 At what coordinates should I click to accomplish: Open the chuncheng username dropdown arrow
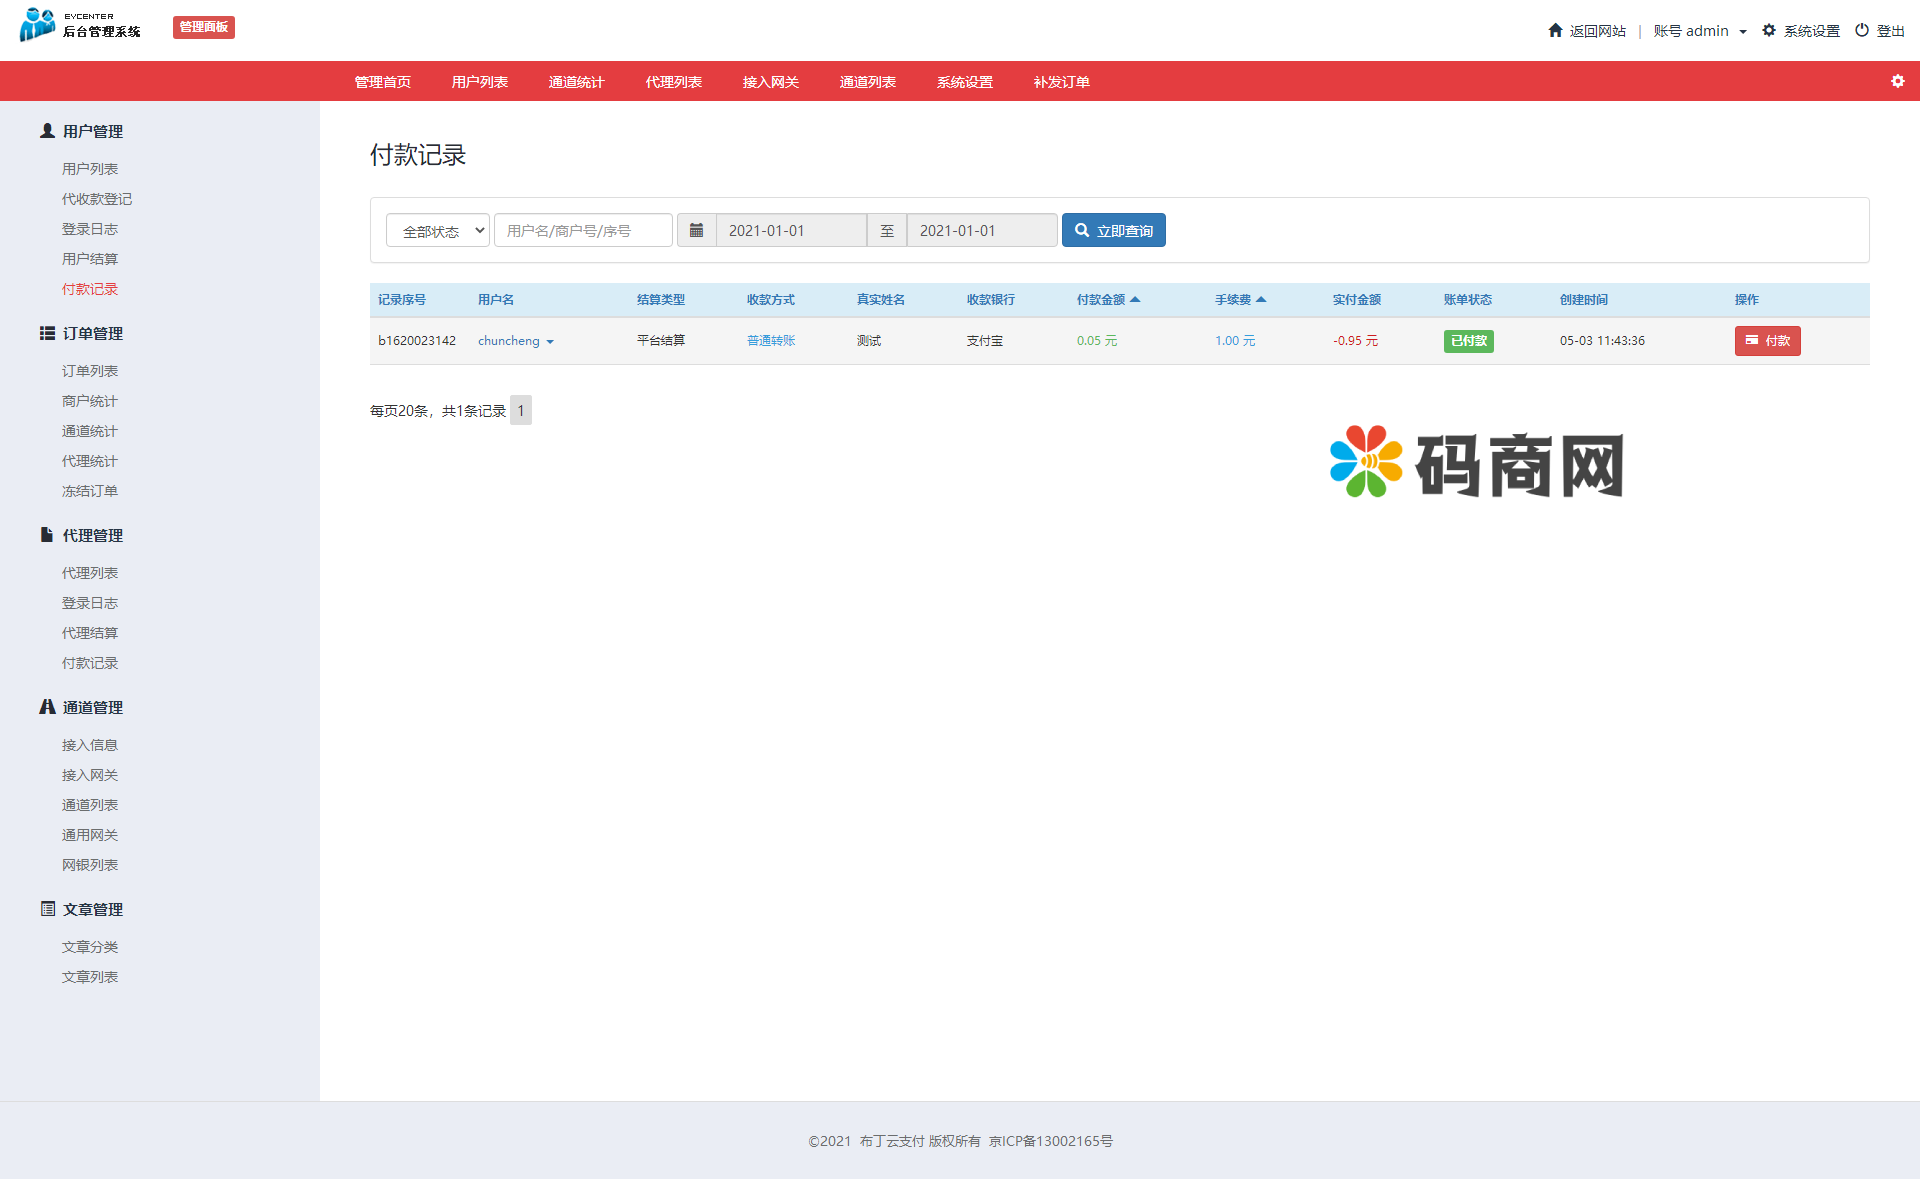tap(550, 342)
